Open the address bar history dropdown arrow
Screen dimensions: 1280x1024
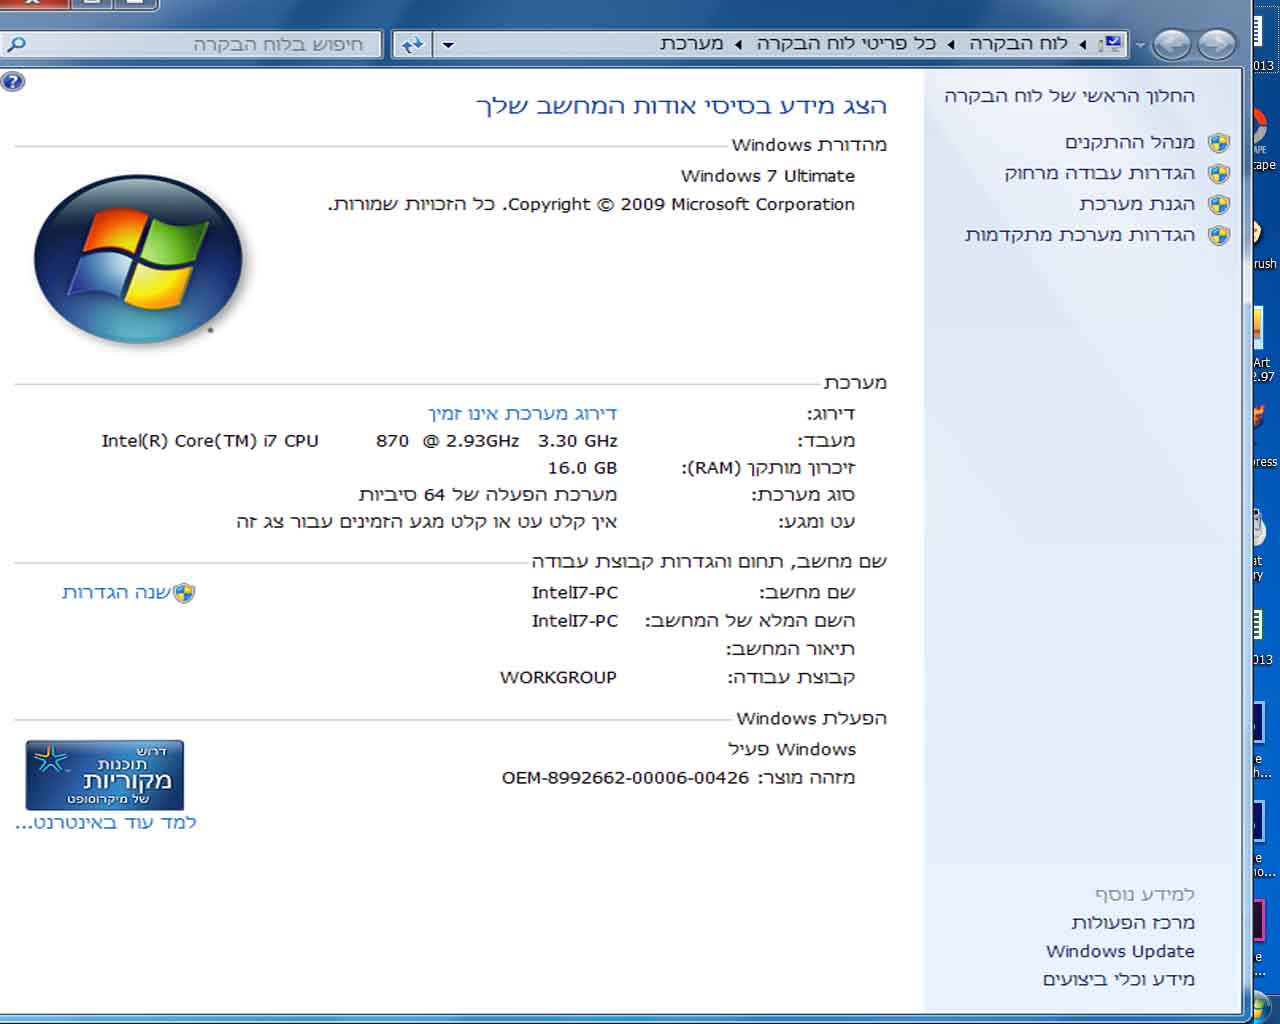point(448,44)
